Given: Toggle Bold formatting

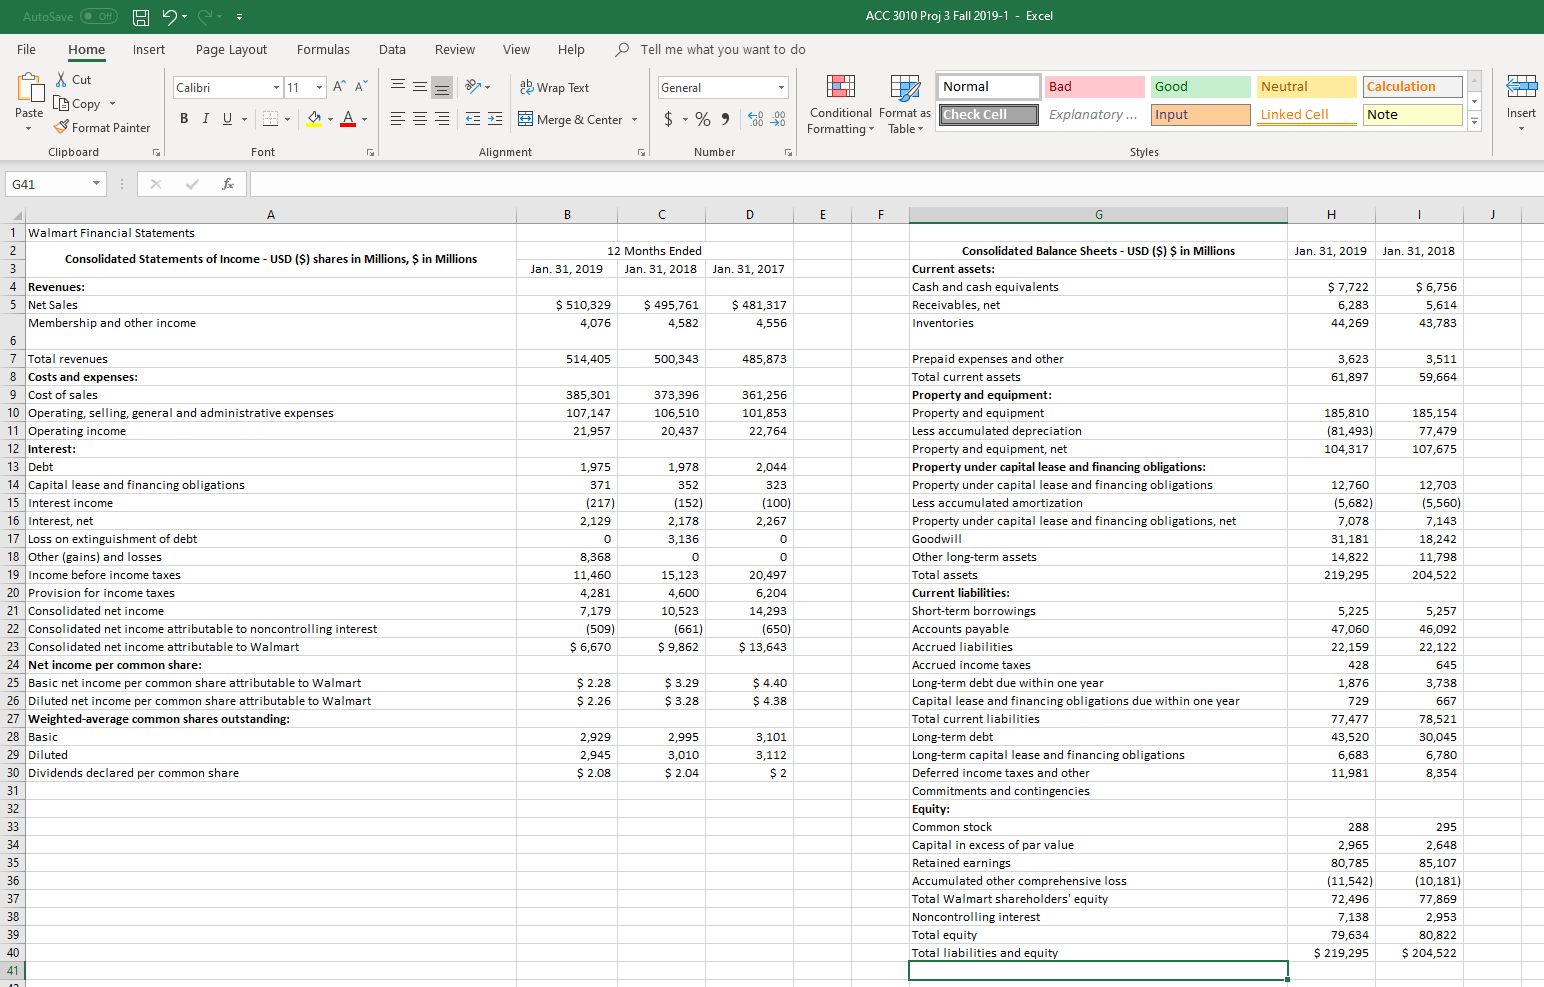Looking at the screenshot, I should click(x=184, y=119).
